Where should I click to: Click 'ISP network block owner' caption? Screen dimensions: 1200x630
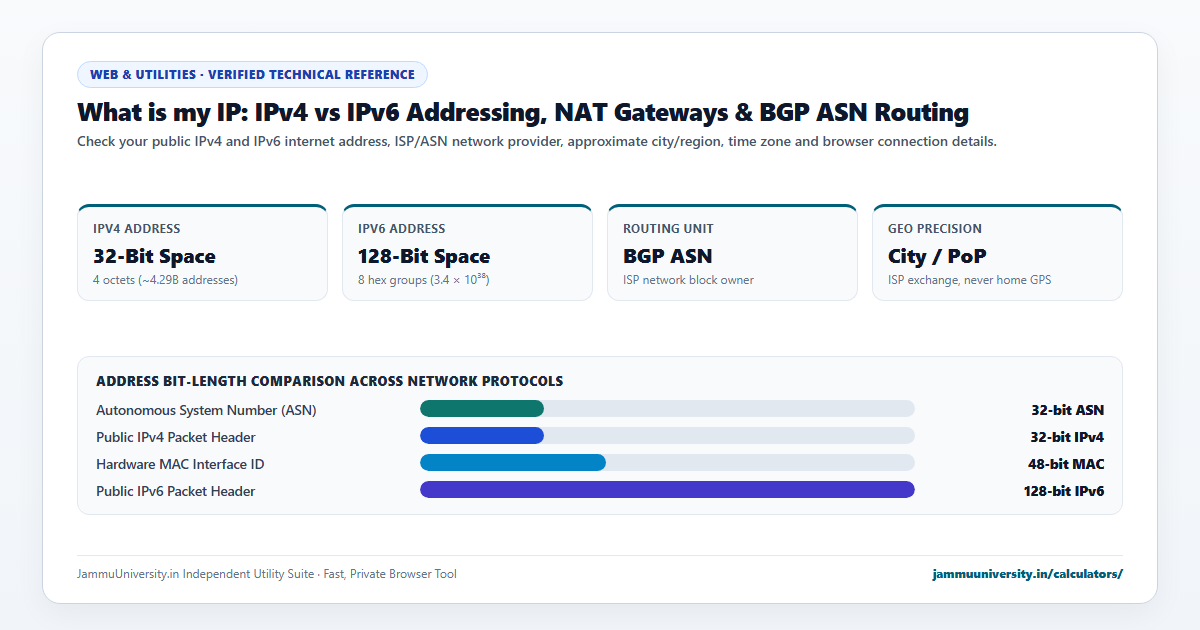[x=688, y=280]
